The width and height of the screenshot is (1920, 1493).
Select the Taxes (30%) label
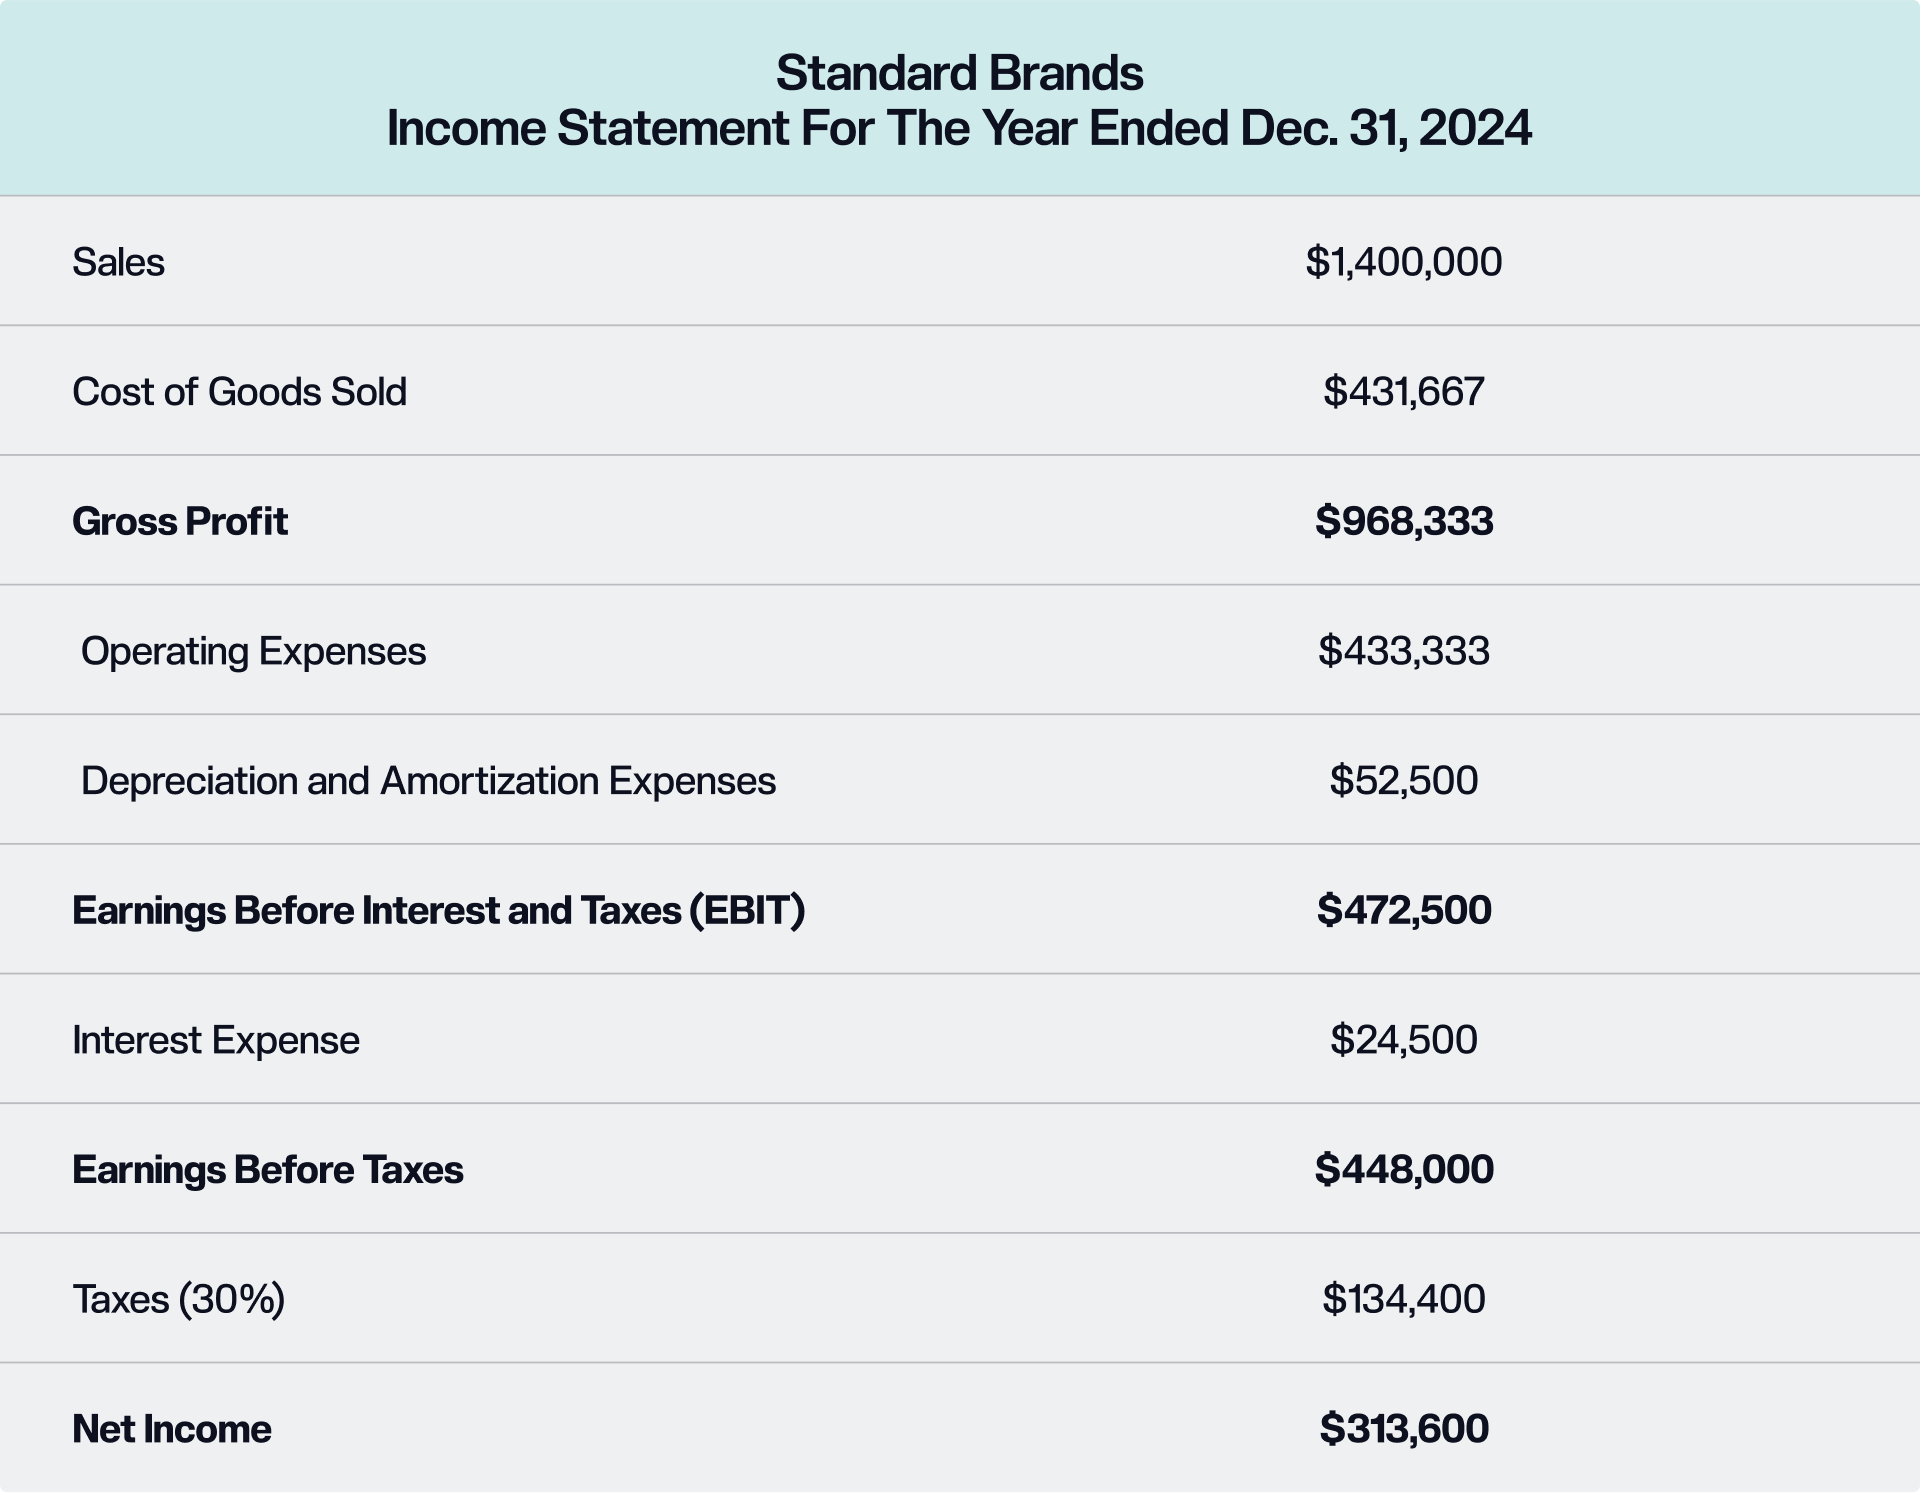coord(179,1299)
